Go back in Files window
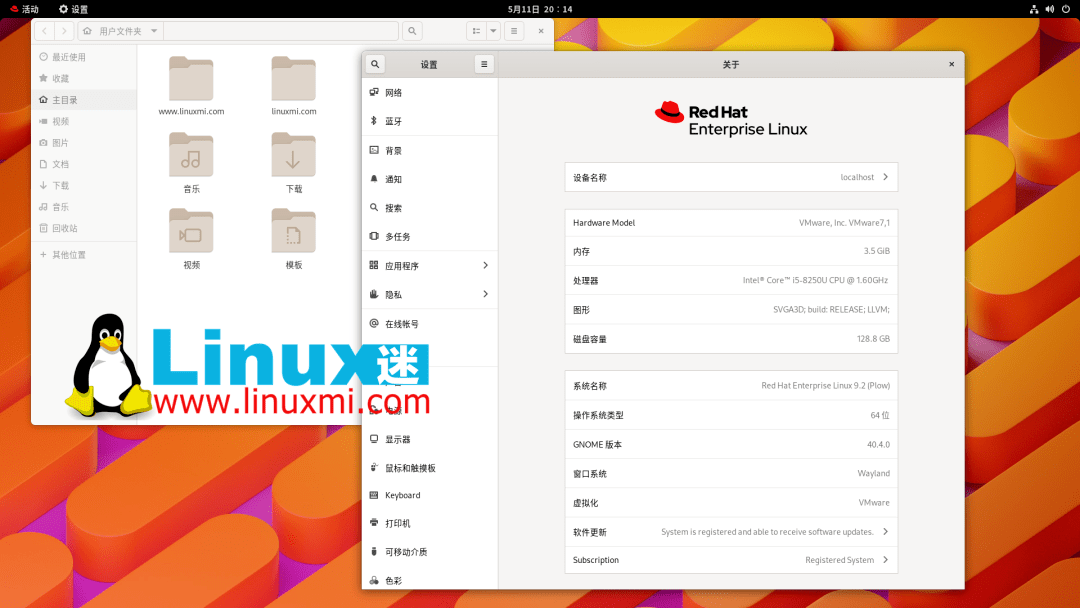 [x=44, y=31]
